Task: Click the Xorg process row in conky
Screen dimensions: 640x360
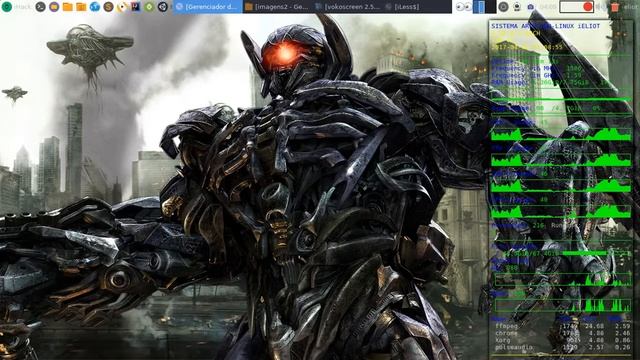Action: pyautogui.click(x=562, y=340)
